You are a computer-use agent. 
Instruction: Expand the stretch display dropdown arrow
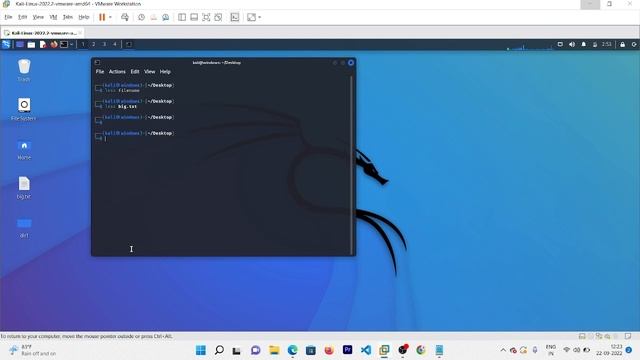(260, 17)
